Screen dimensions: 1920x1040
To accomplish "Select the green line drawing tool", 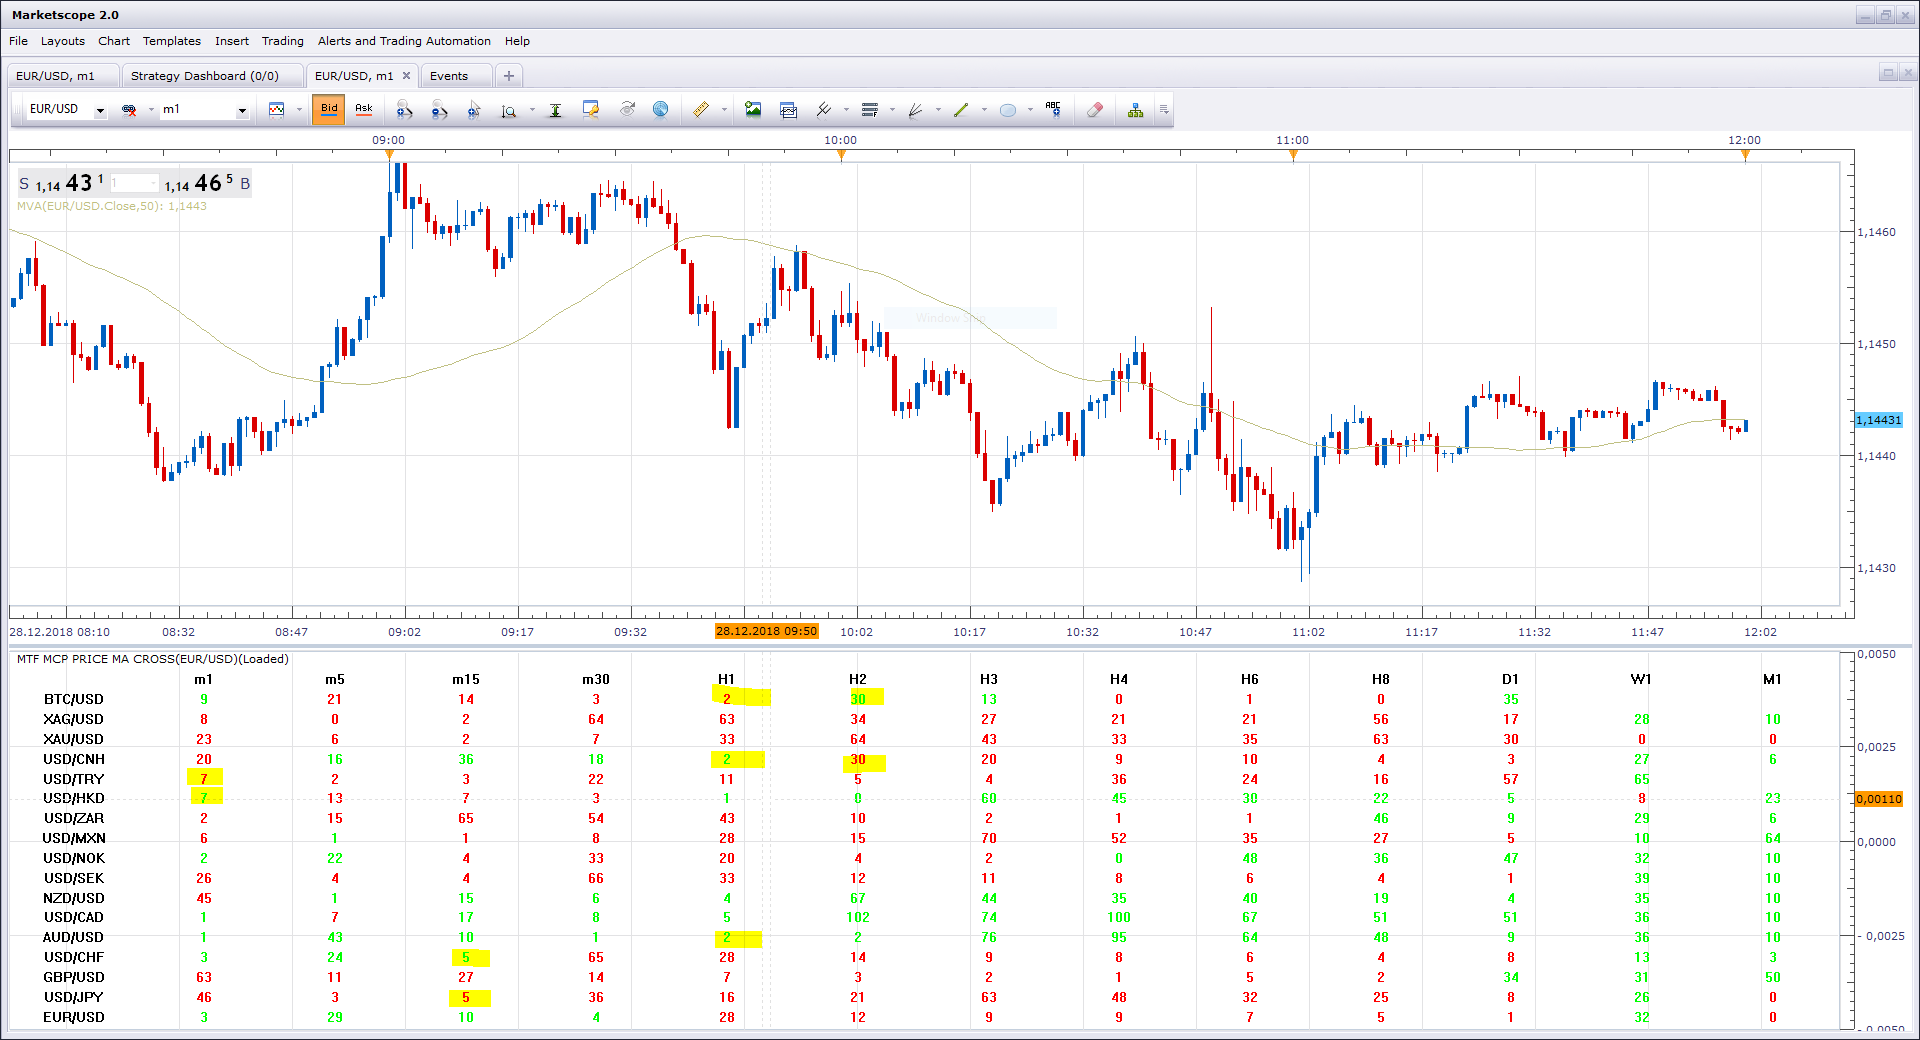I will (x=961, y=110).
